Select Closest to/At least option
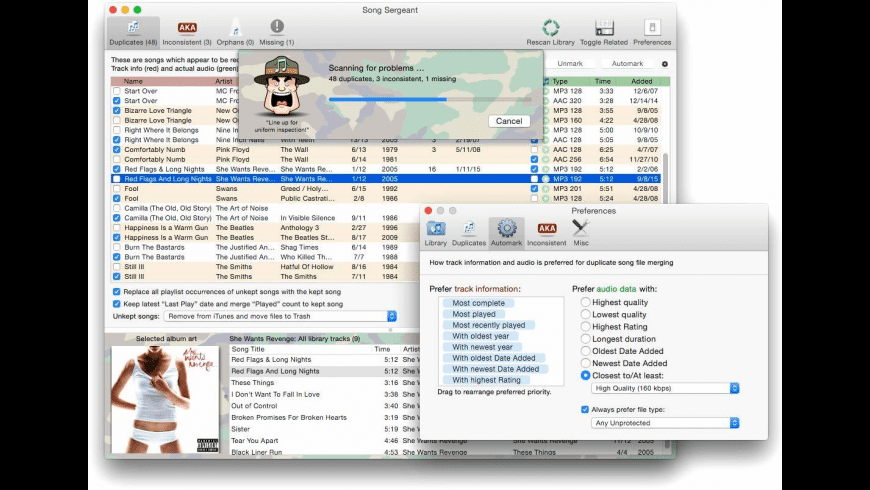The width and height of the screenshot is (870, 490). click(585, 376)
